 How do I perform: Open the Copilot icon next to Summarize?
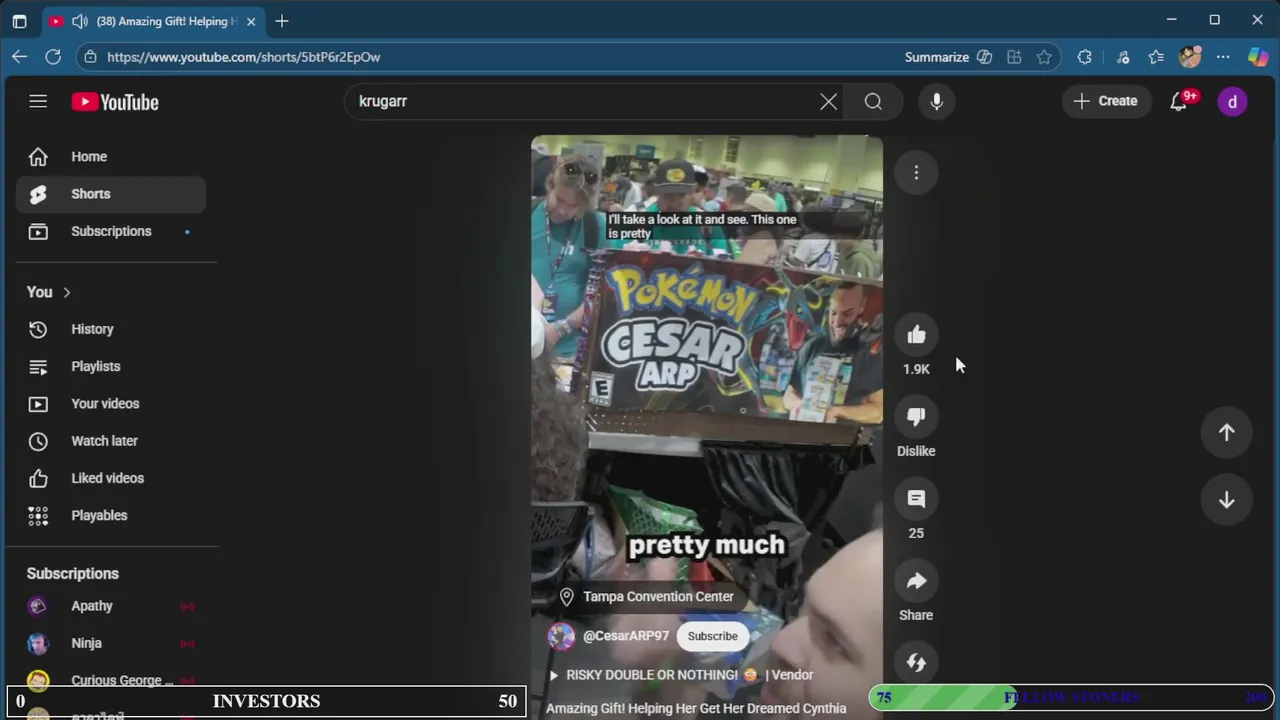tap(985, 57)
